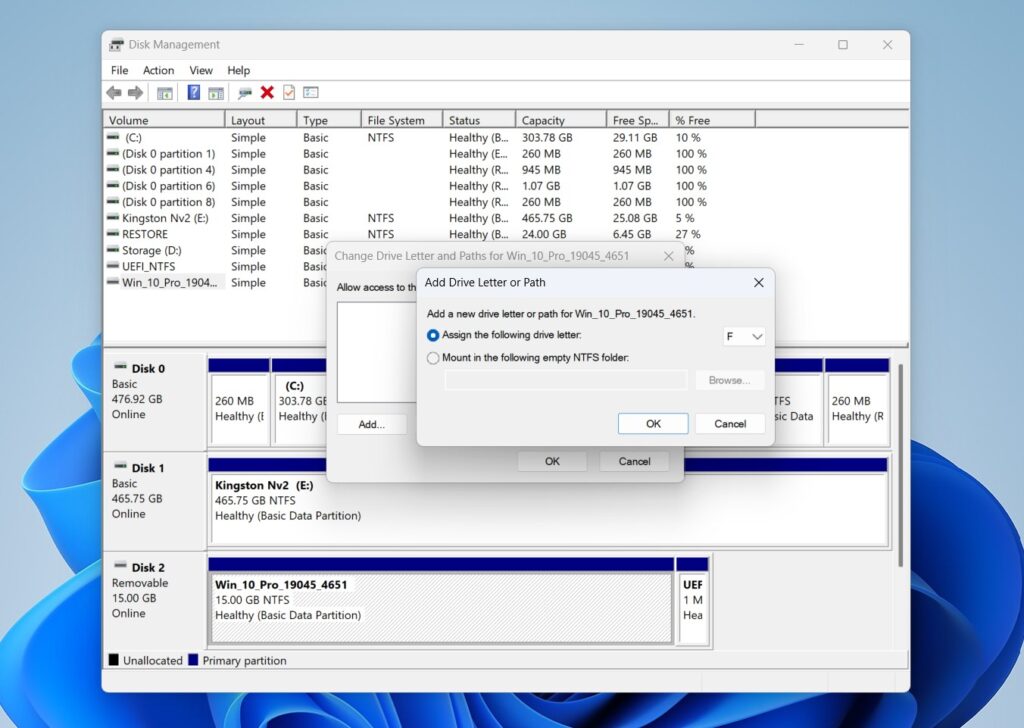Click the Properties checkmark page toolbar icon
1024x728 pixels.
click(289, 93)
